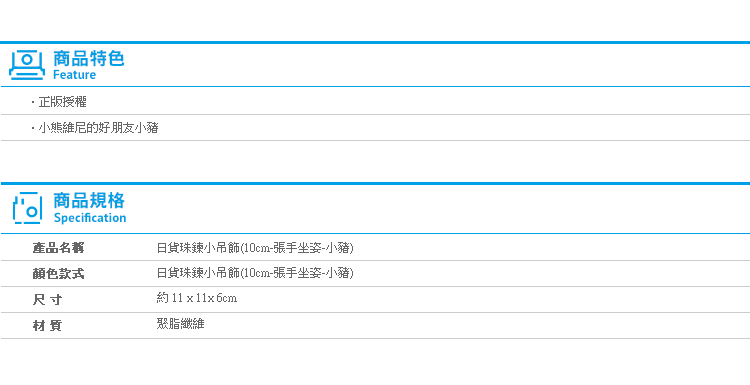This screenshot has height=385, width=750.
Task: Click the product specification section icon
Action: point(27,208)
